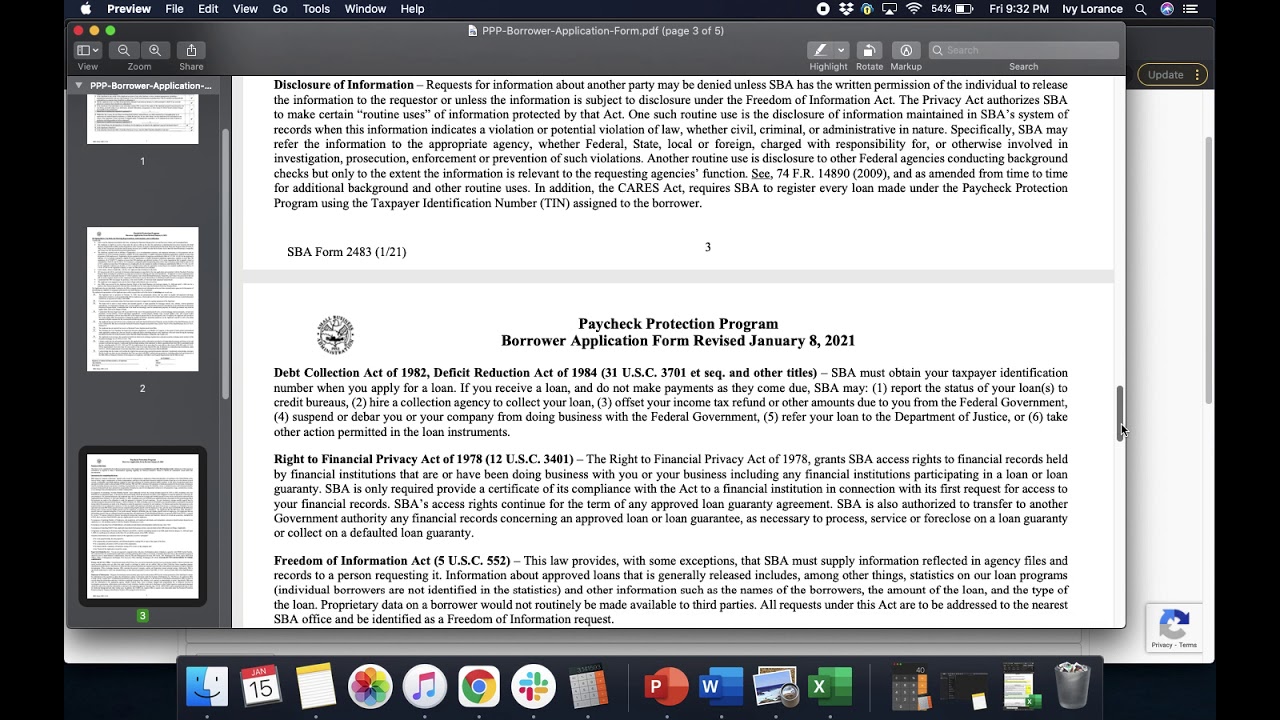Open the Tools menu
The width and height of the screenshot is (1280, 720).
pos(316,9)
